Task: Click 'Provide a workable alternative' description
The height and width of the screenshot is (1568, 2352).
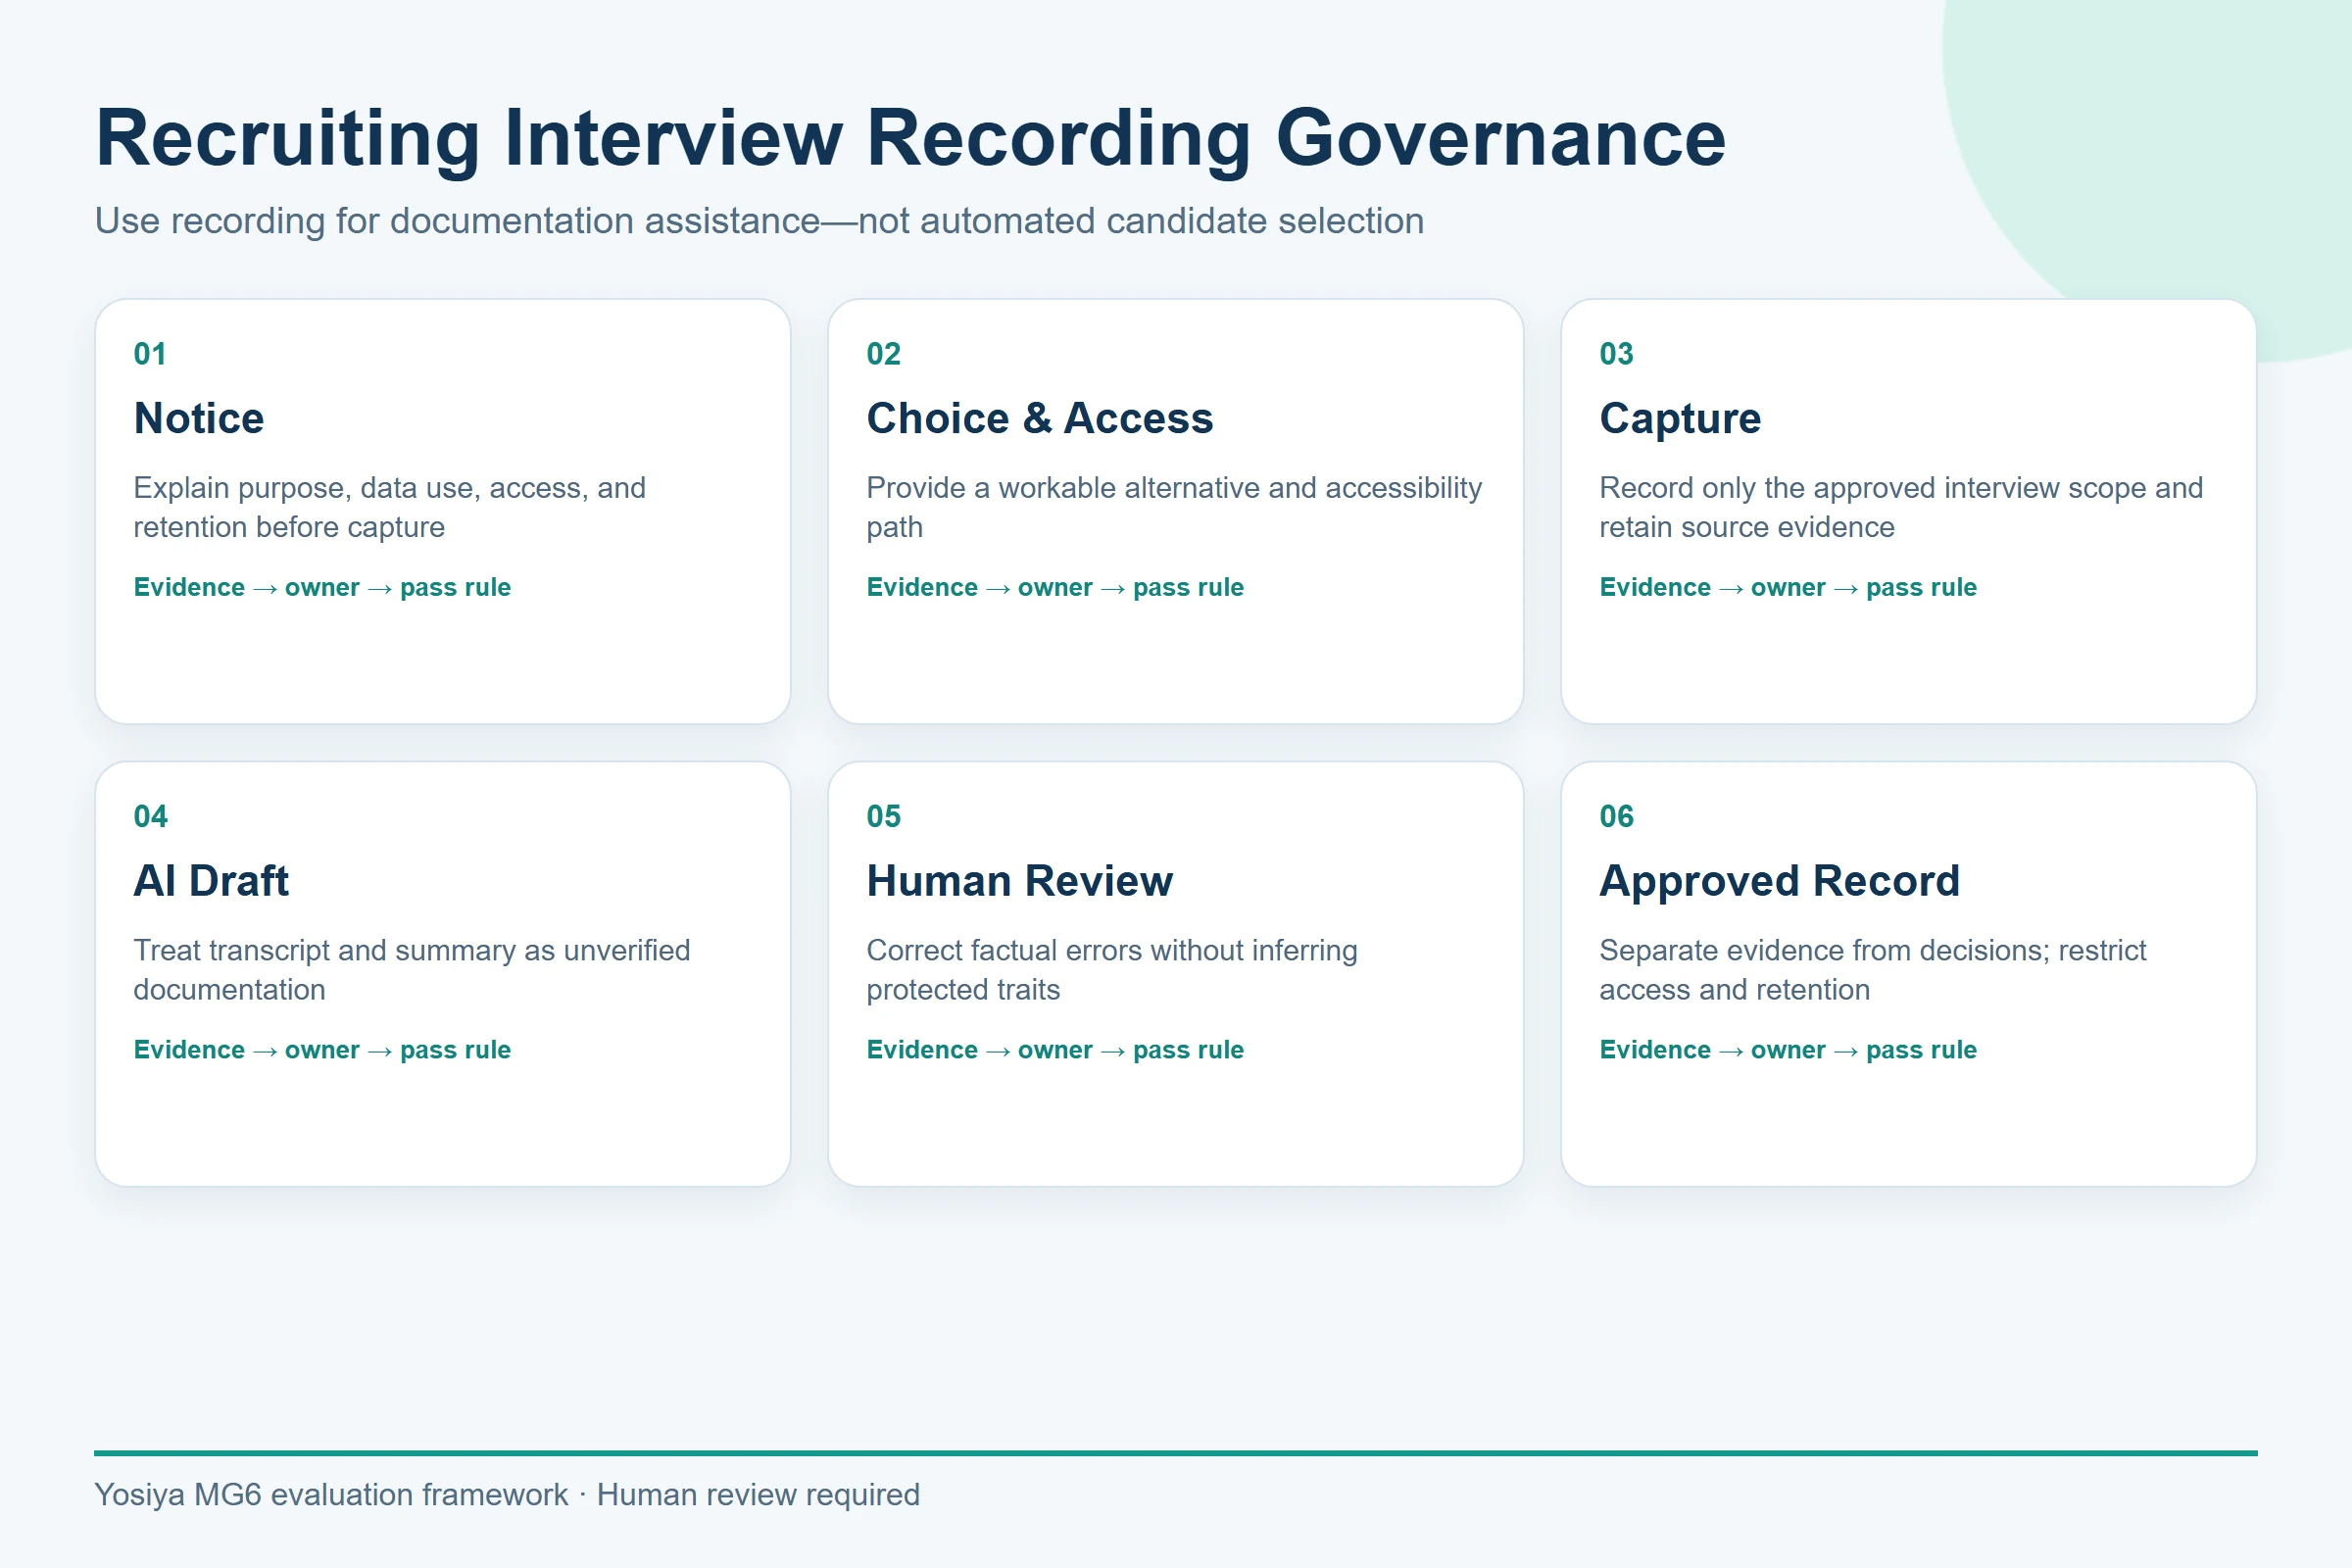Action: pyautogui.click(x=1174, y=507)
